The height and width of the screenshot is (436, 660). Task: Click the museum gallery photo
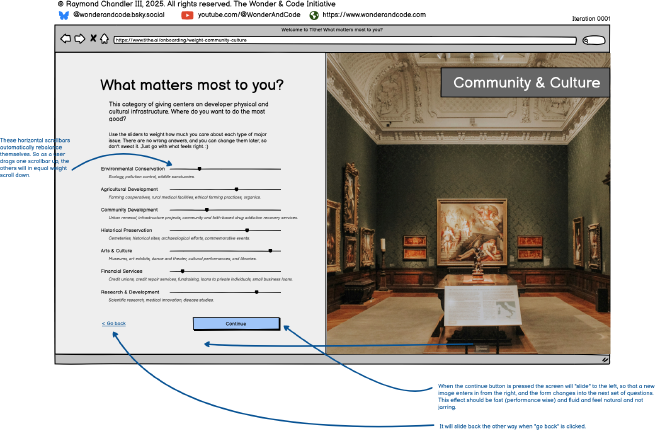(468, 204)
